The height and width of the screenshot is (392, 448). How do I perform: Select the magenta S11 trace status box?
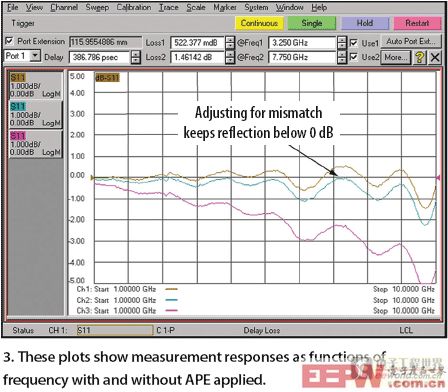(x=35, y=144)
